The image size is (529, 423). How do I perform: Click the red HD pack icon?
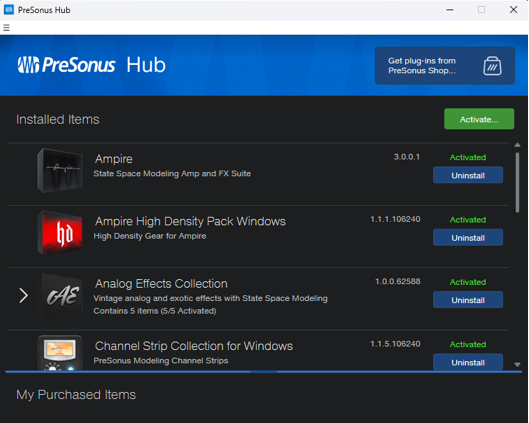click(x=60, y=233)
